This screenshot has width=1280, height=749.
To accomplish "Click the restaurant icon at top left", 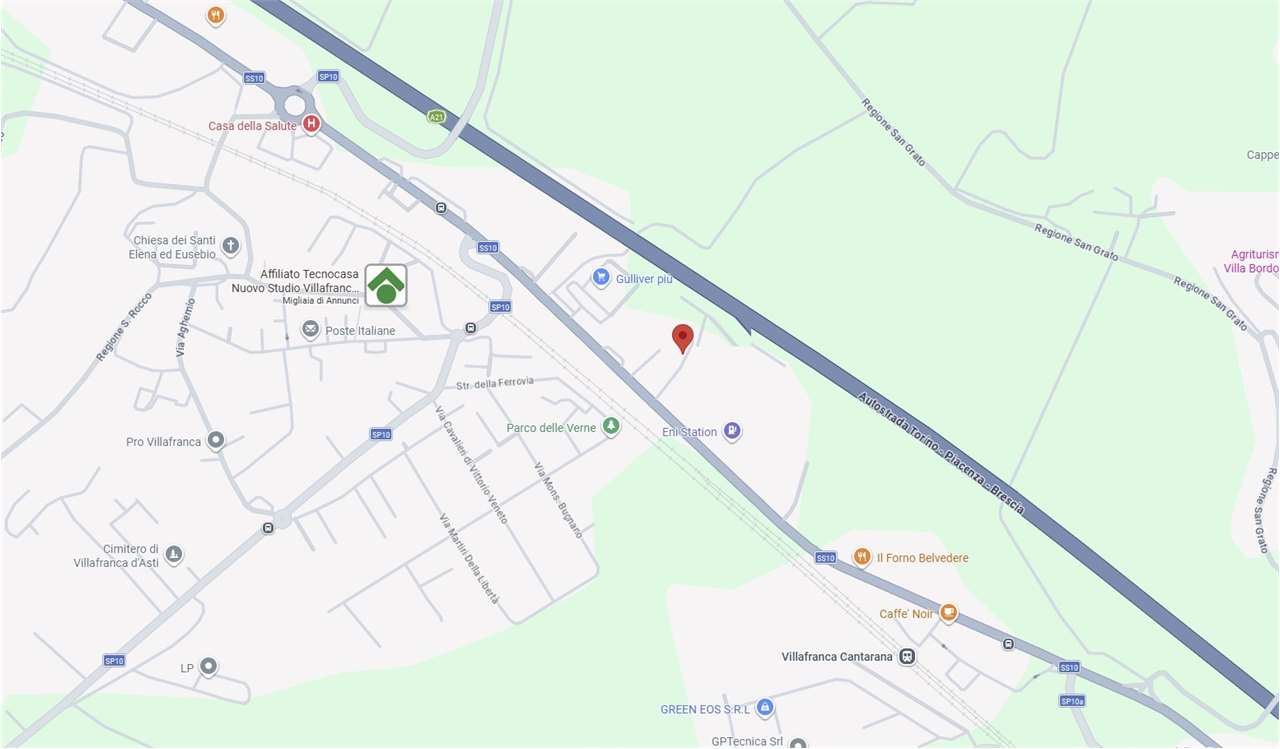I will 215,15.
